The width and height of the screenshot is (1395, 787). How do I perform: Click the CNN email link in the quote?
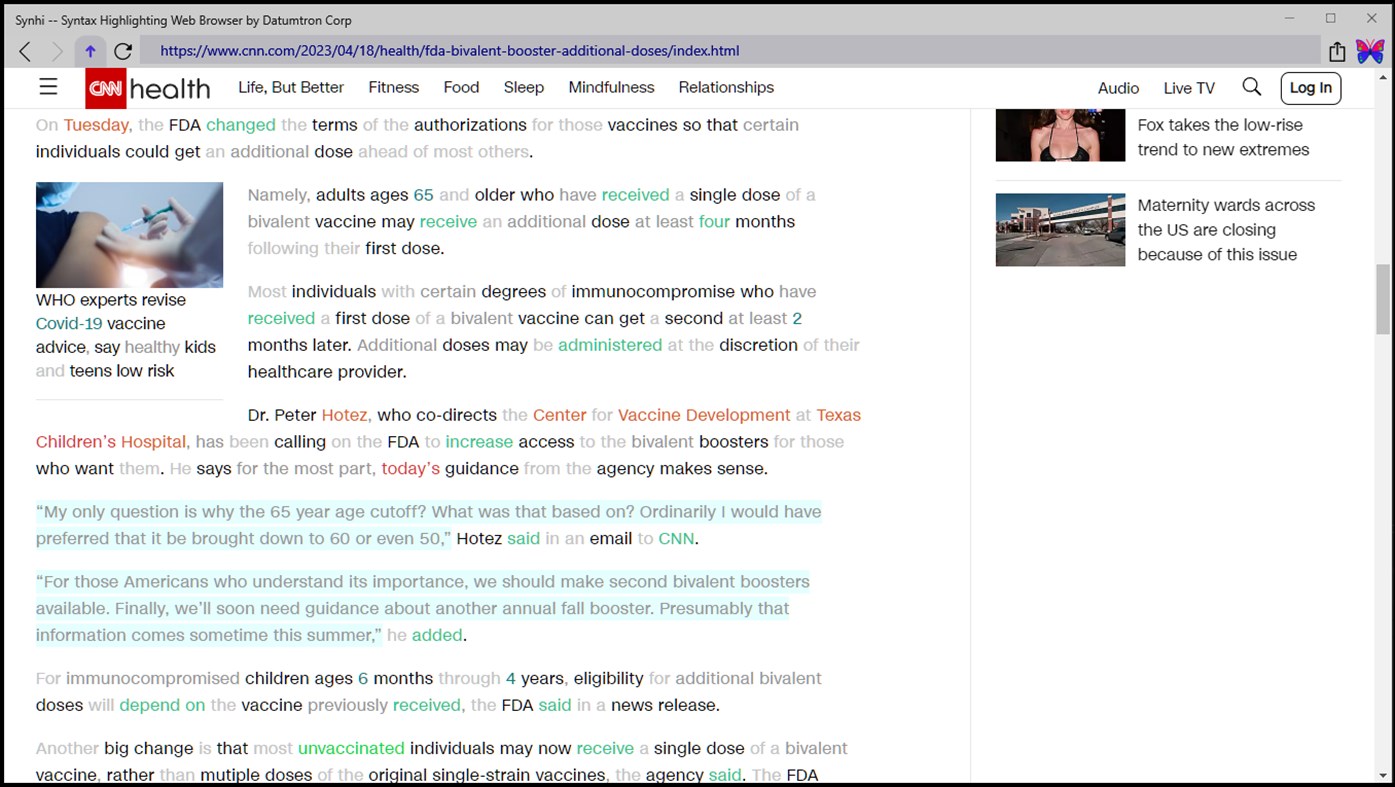676,538
